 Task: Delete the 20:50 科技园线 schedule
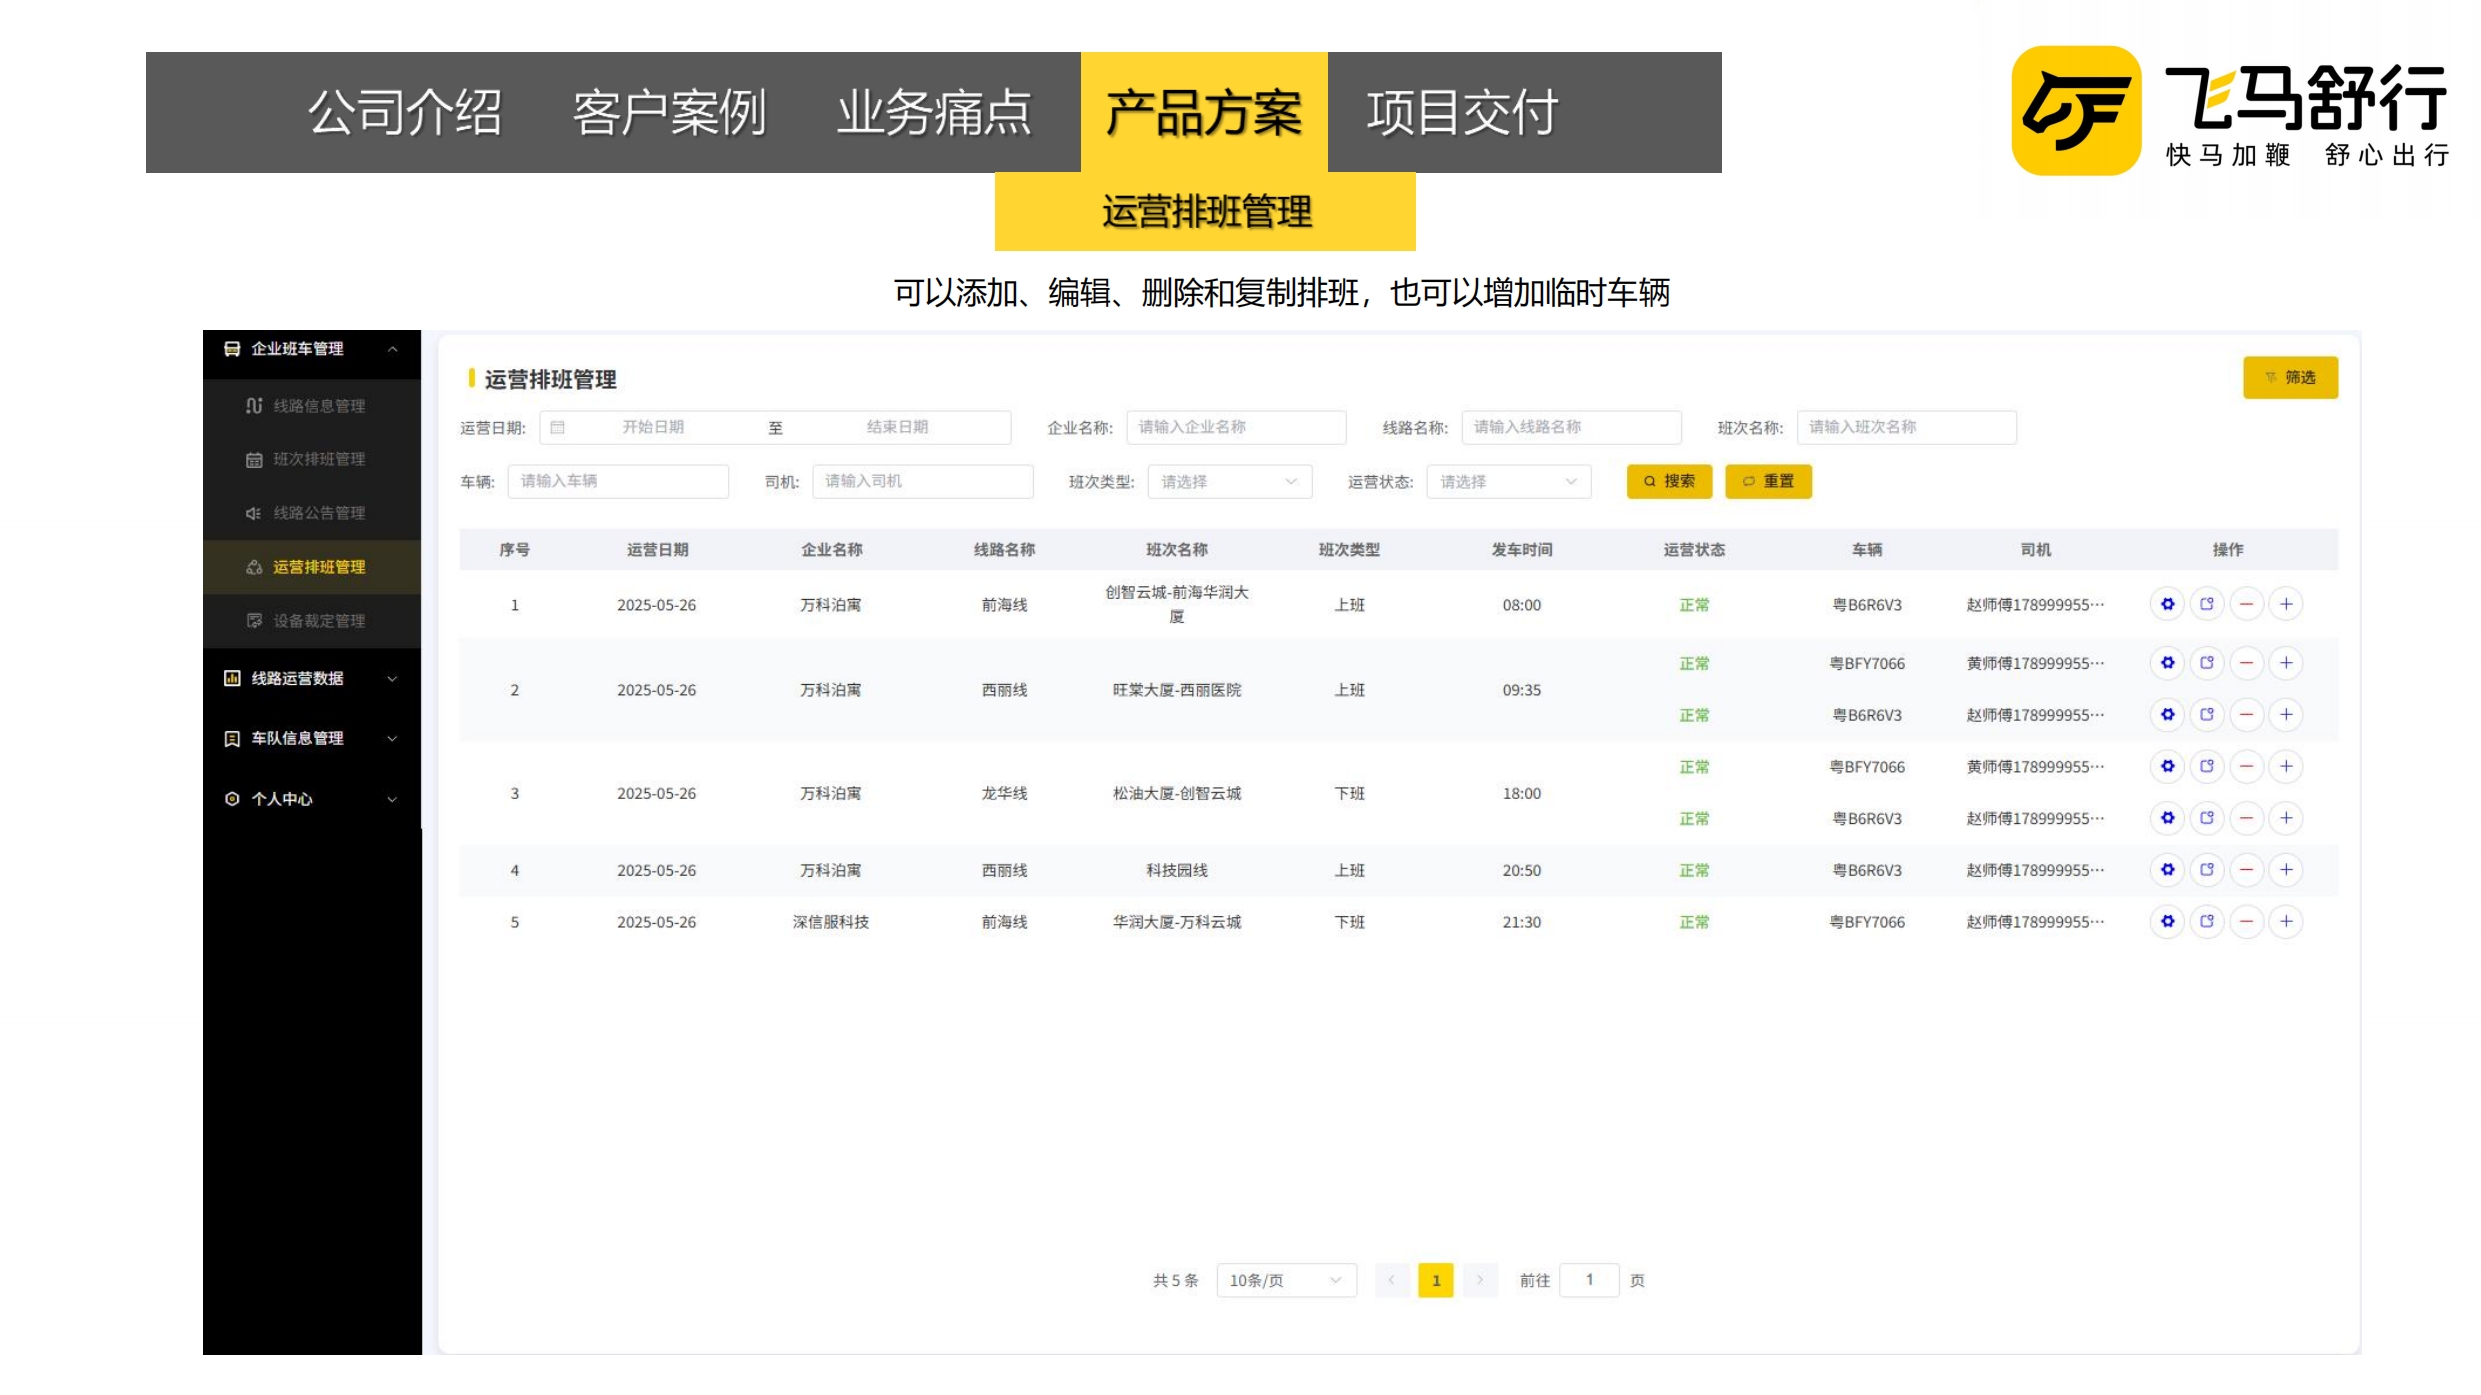click(x=2246, y=870)
